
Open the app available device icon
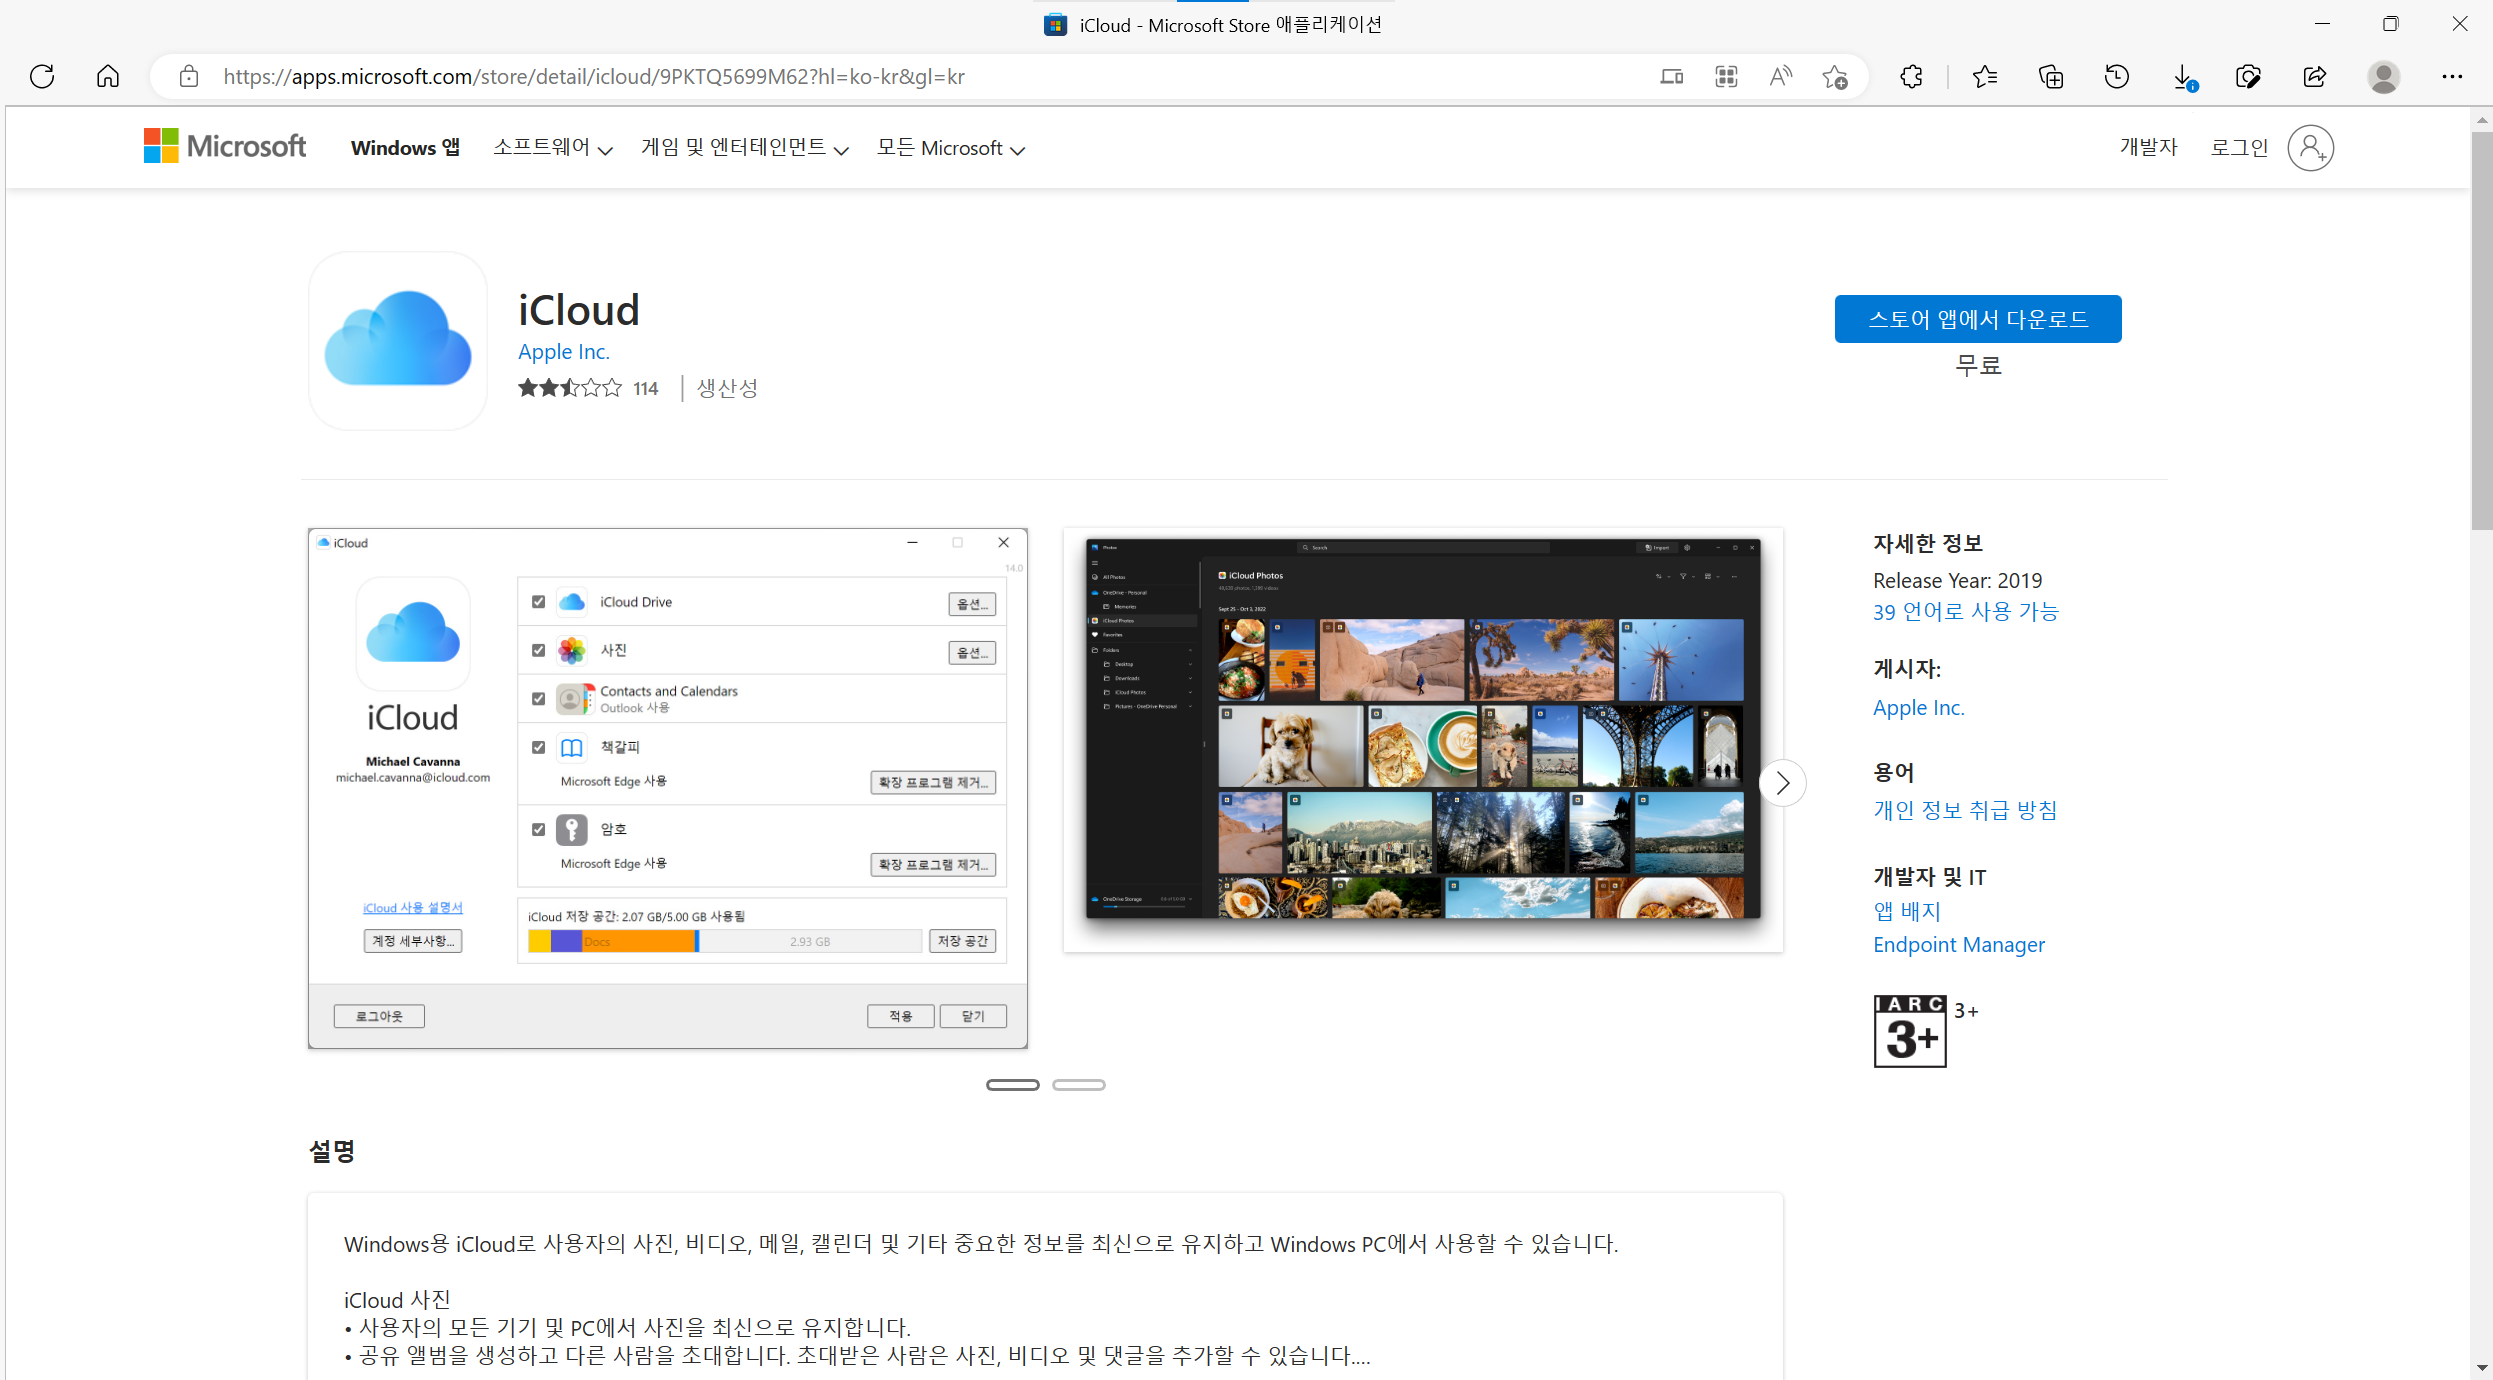(x=1671, y=77)
